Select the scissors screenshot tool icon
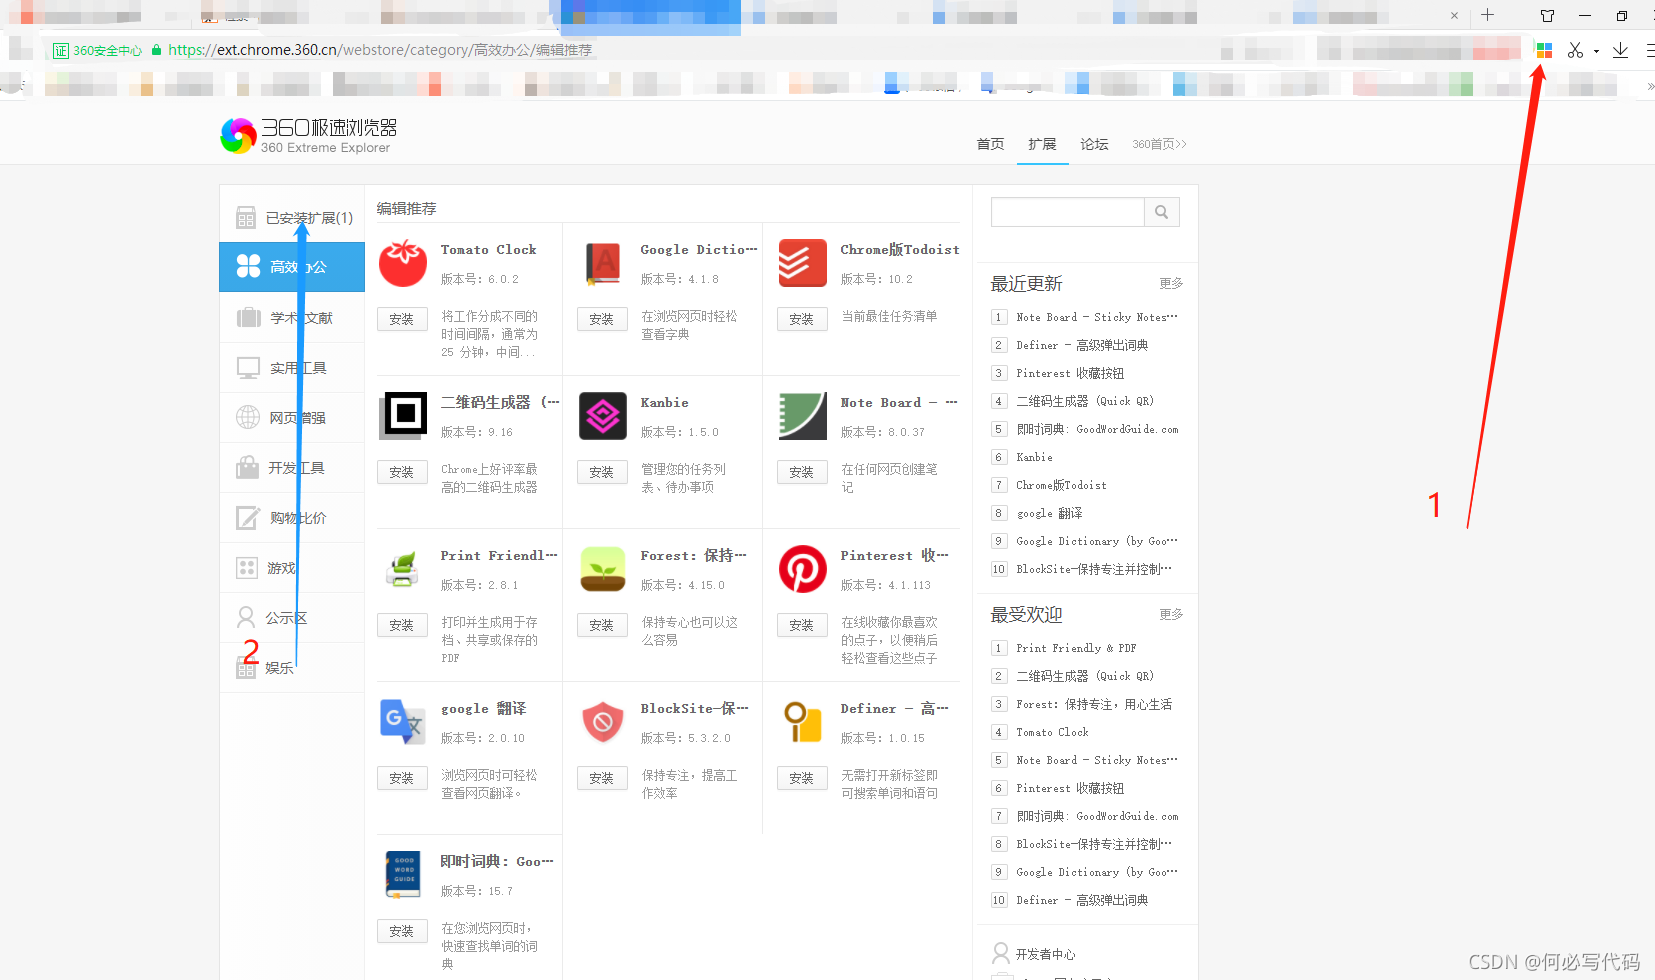The image size is (1655, 980). 1575,50
